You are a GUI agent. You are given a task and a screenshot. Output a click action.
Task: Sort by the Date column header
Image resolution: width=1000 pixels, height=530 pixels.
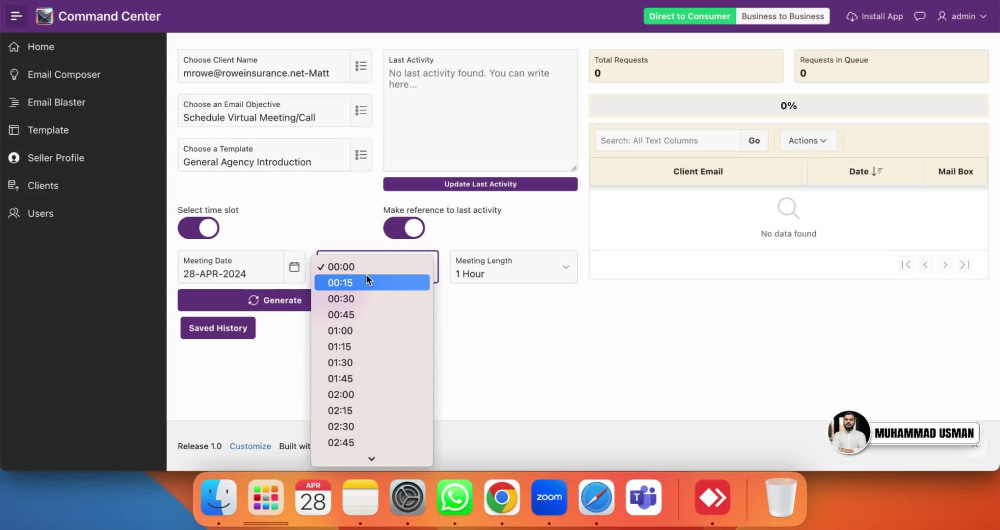(865, 172)
